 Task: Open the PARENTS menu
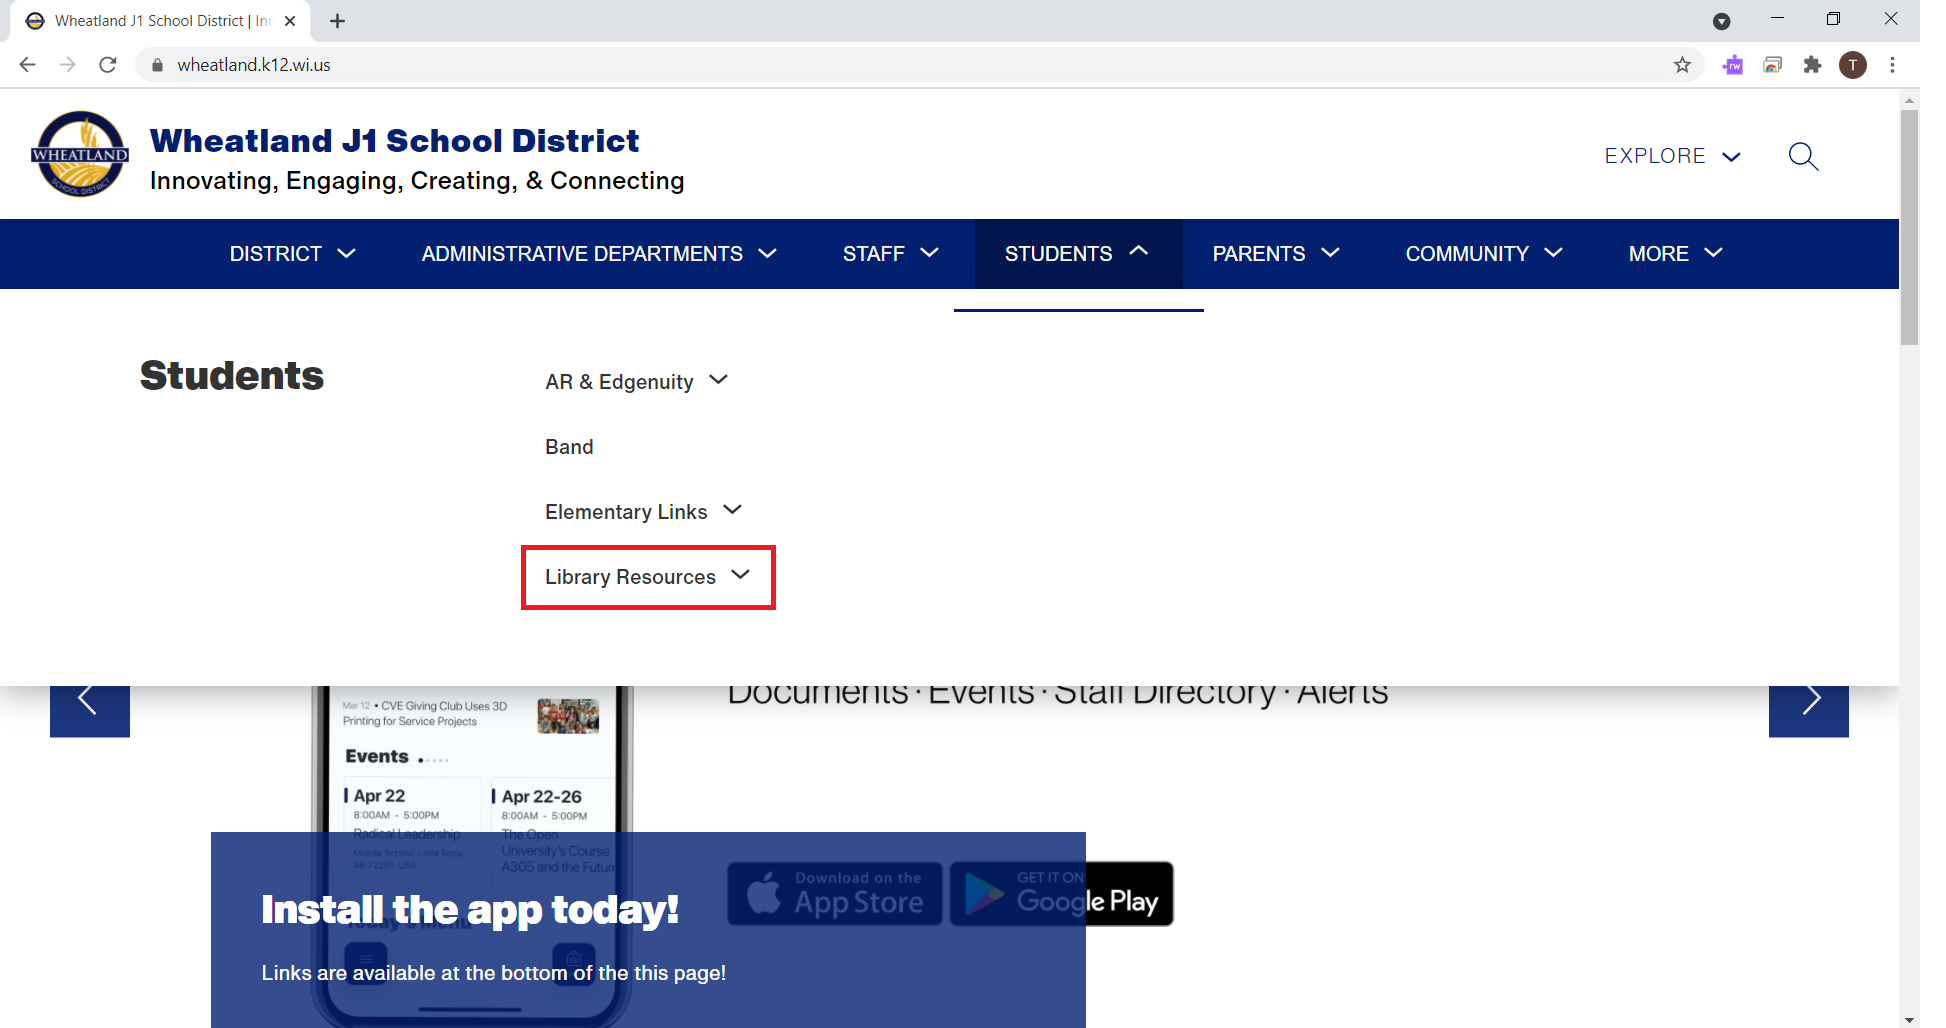(x=1276, y=254)
